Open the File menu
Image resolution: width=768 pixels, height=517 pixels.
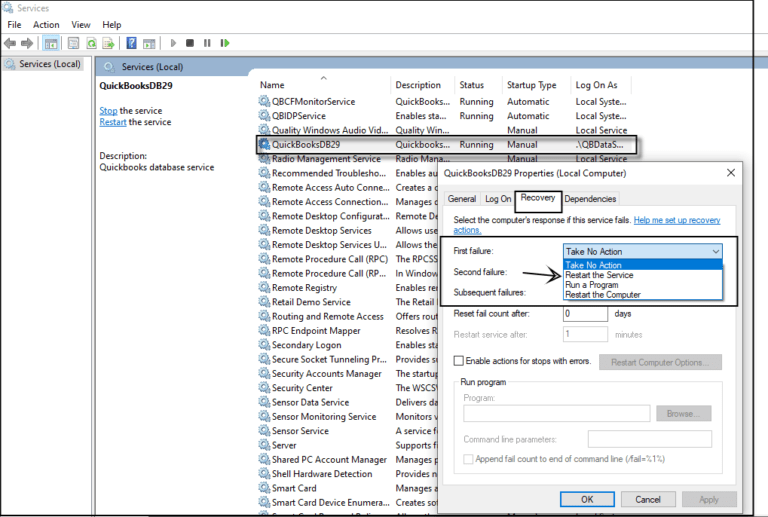point(14,24)
